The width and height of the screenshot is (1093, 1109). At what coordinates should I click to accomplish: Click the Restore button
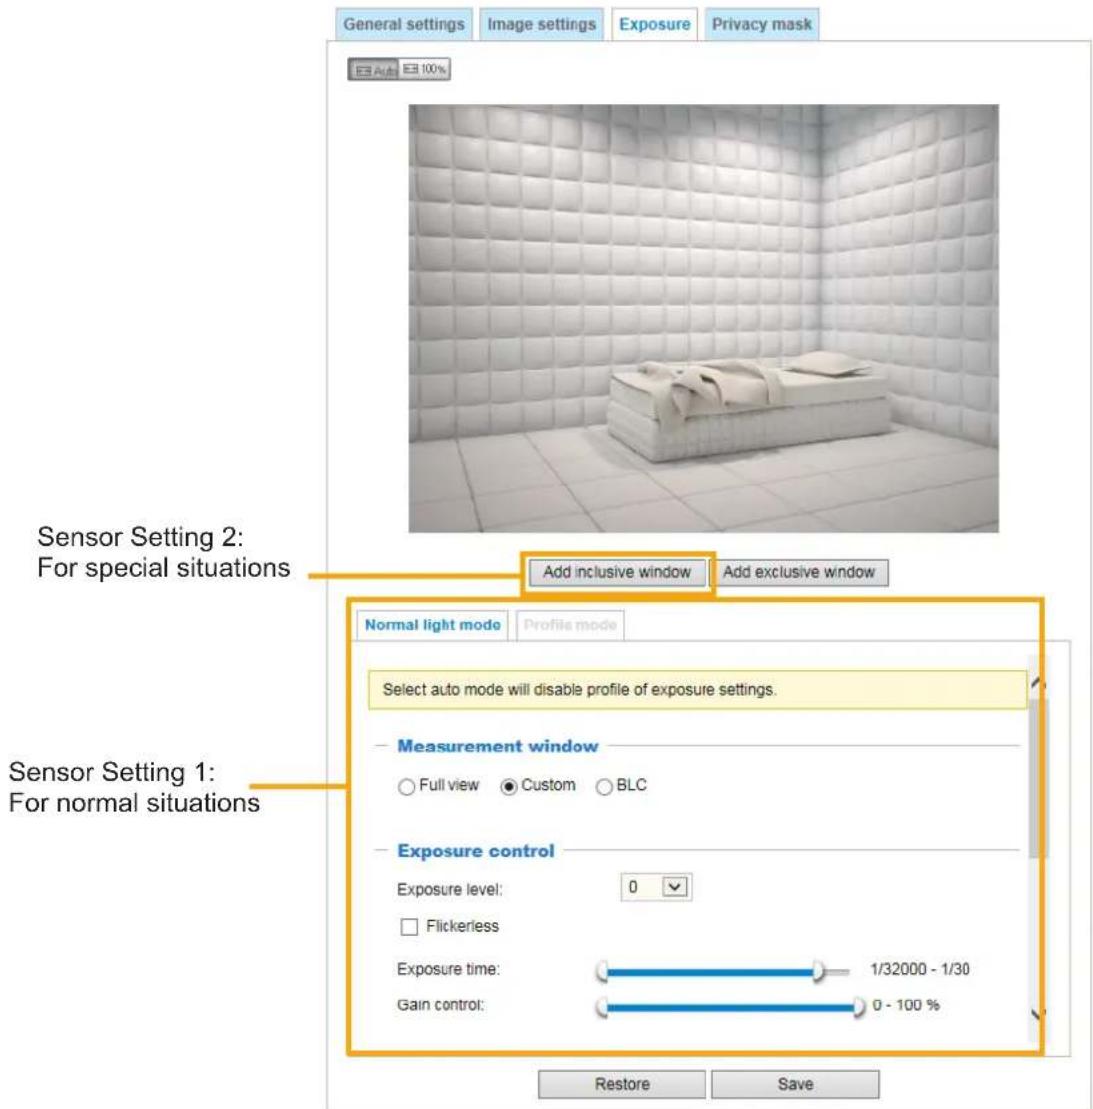[x=622, y=1084]
